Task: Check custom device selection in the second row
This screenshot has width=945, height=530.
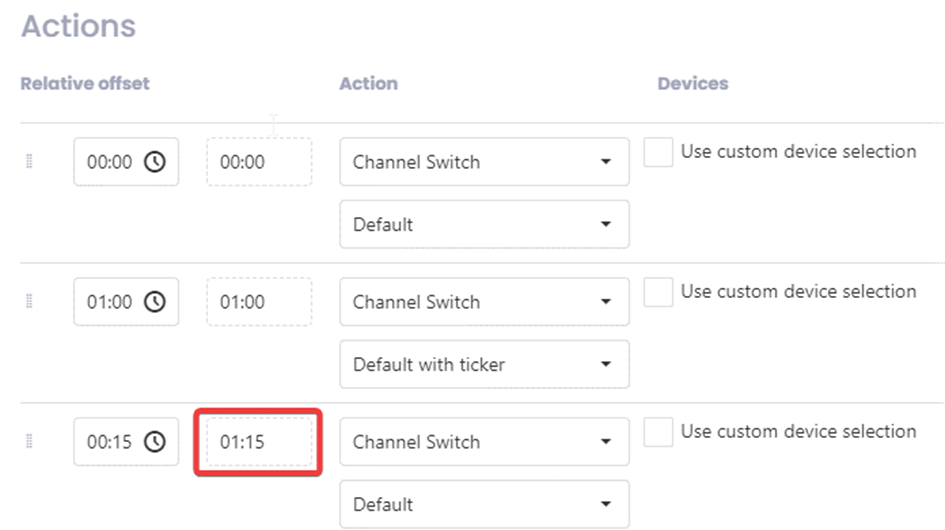Action: (x=658, y=293)
